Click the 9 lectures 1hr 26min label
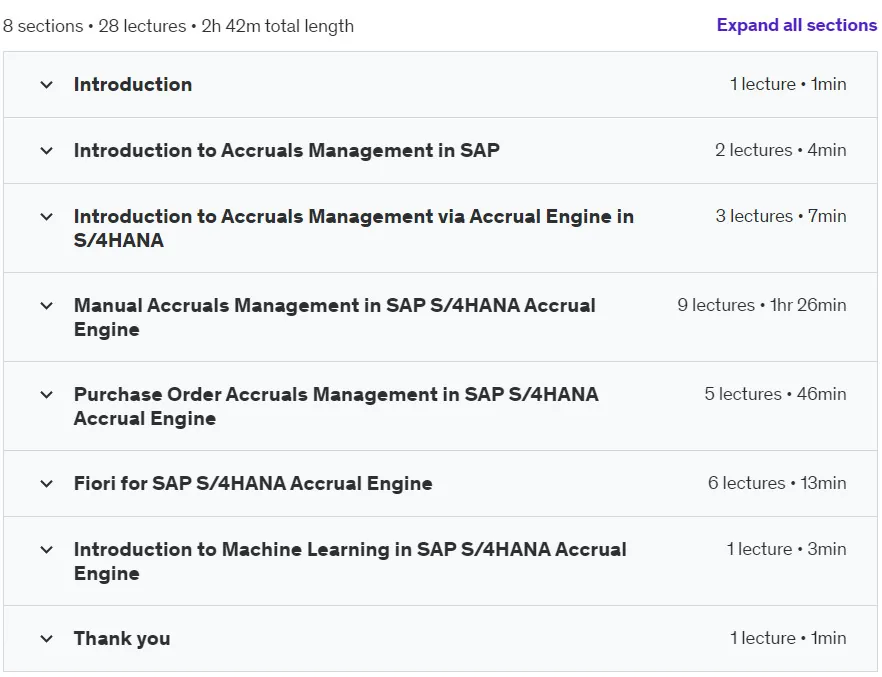The height and width of the screenshot is (677, 882). pos(762,305)
